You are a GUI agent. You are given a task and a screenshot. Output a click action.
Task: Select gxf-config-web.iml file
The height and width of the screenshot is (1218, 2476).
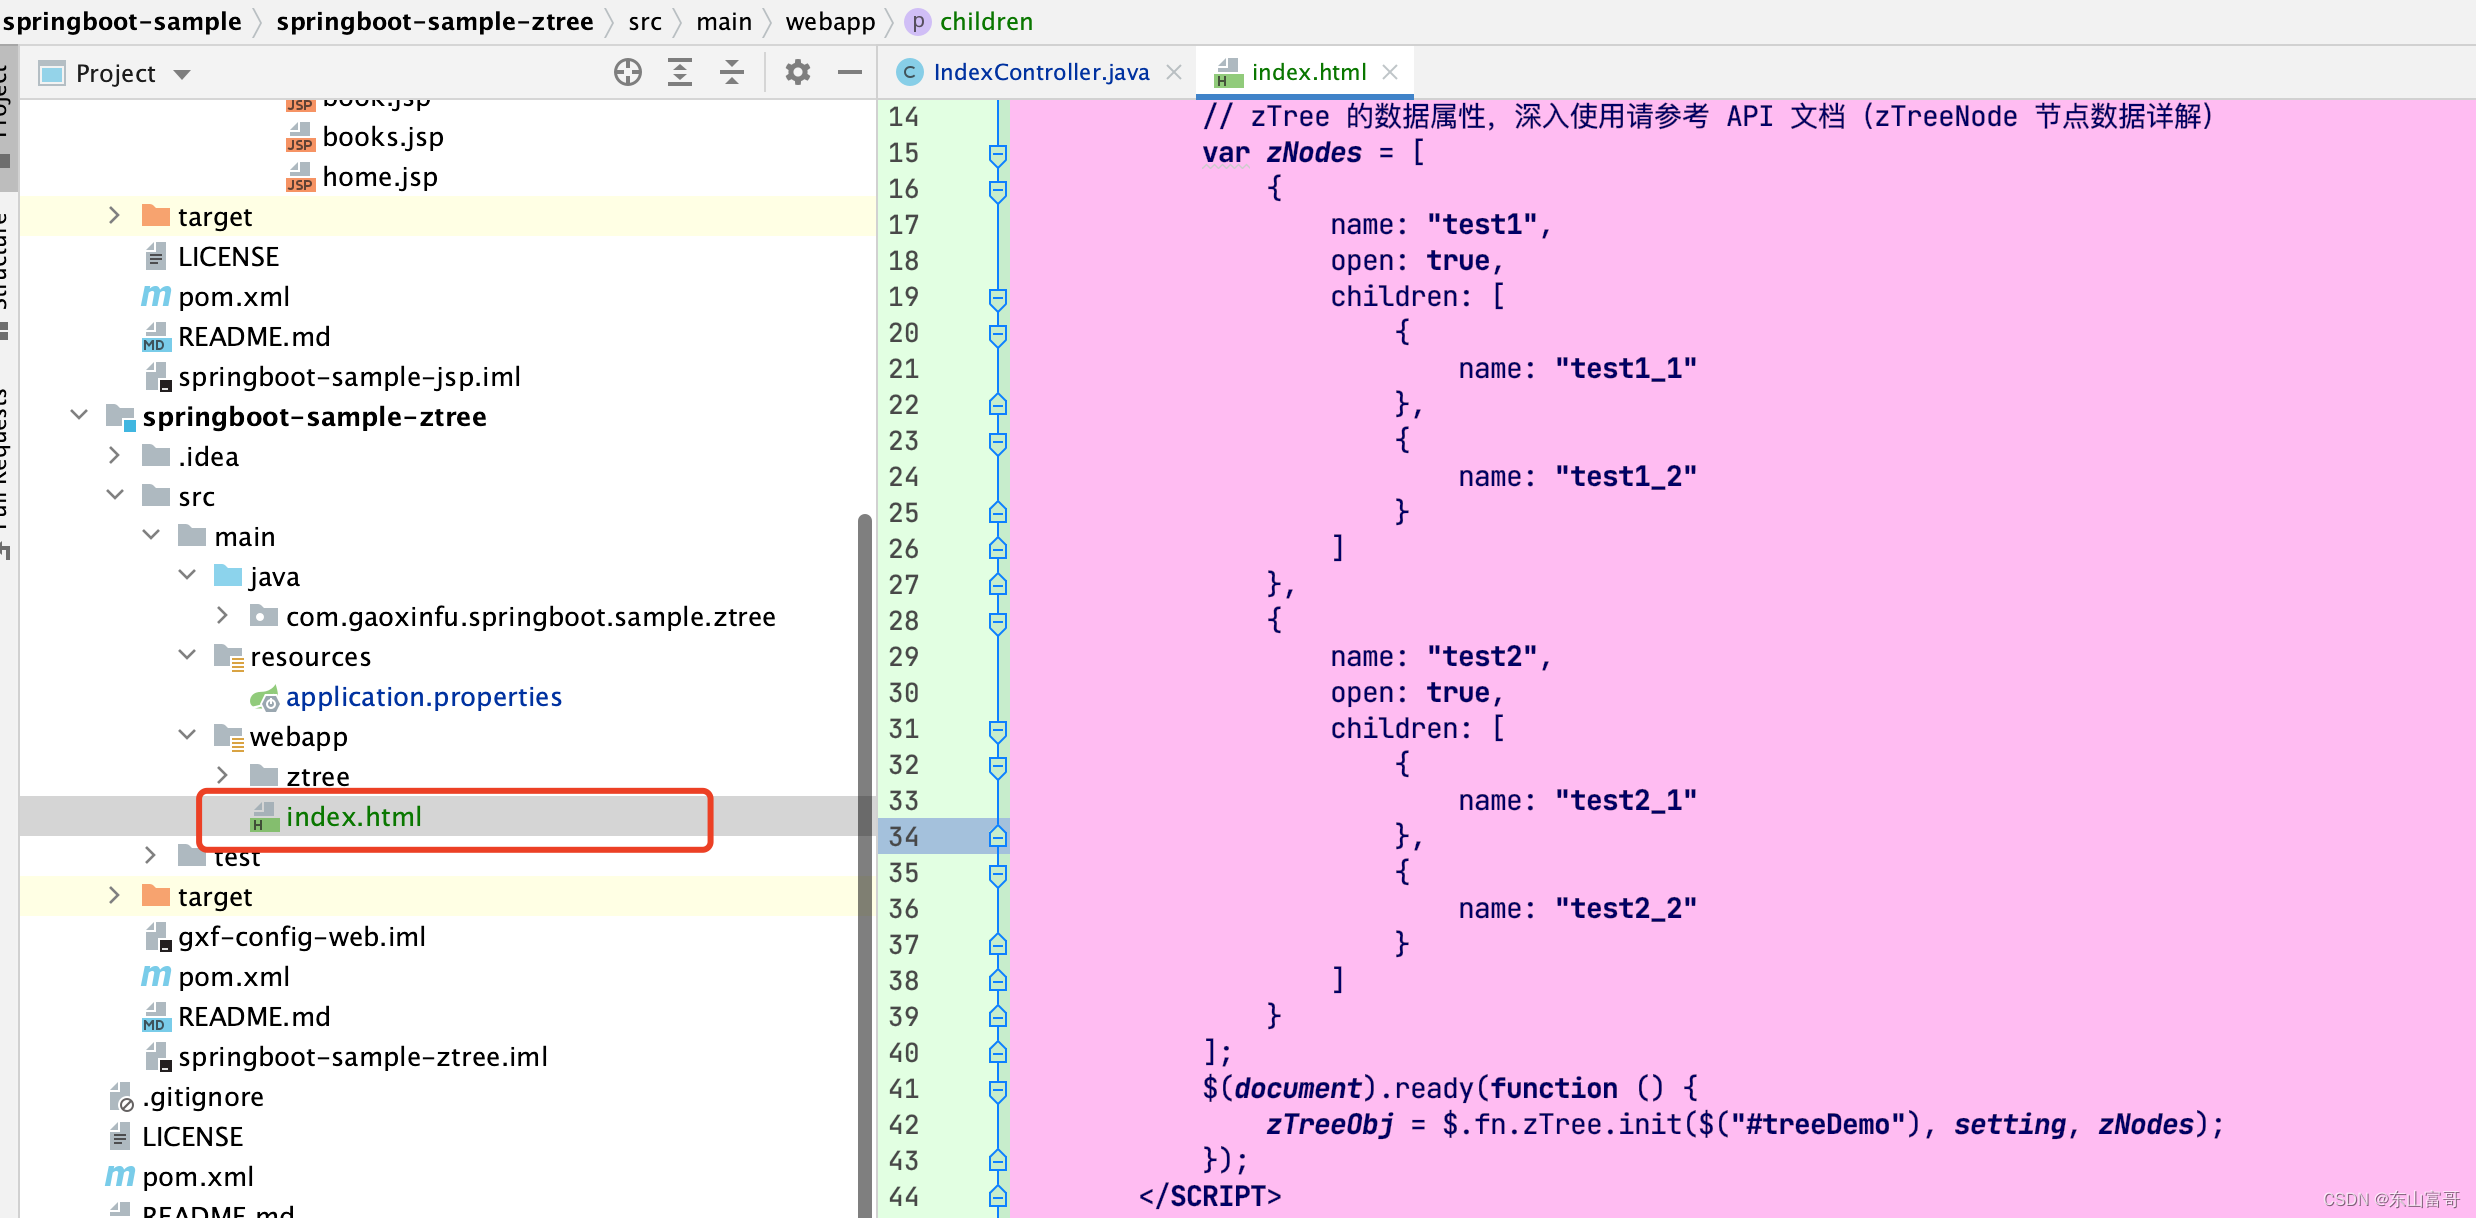coord(302,937)
